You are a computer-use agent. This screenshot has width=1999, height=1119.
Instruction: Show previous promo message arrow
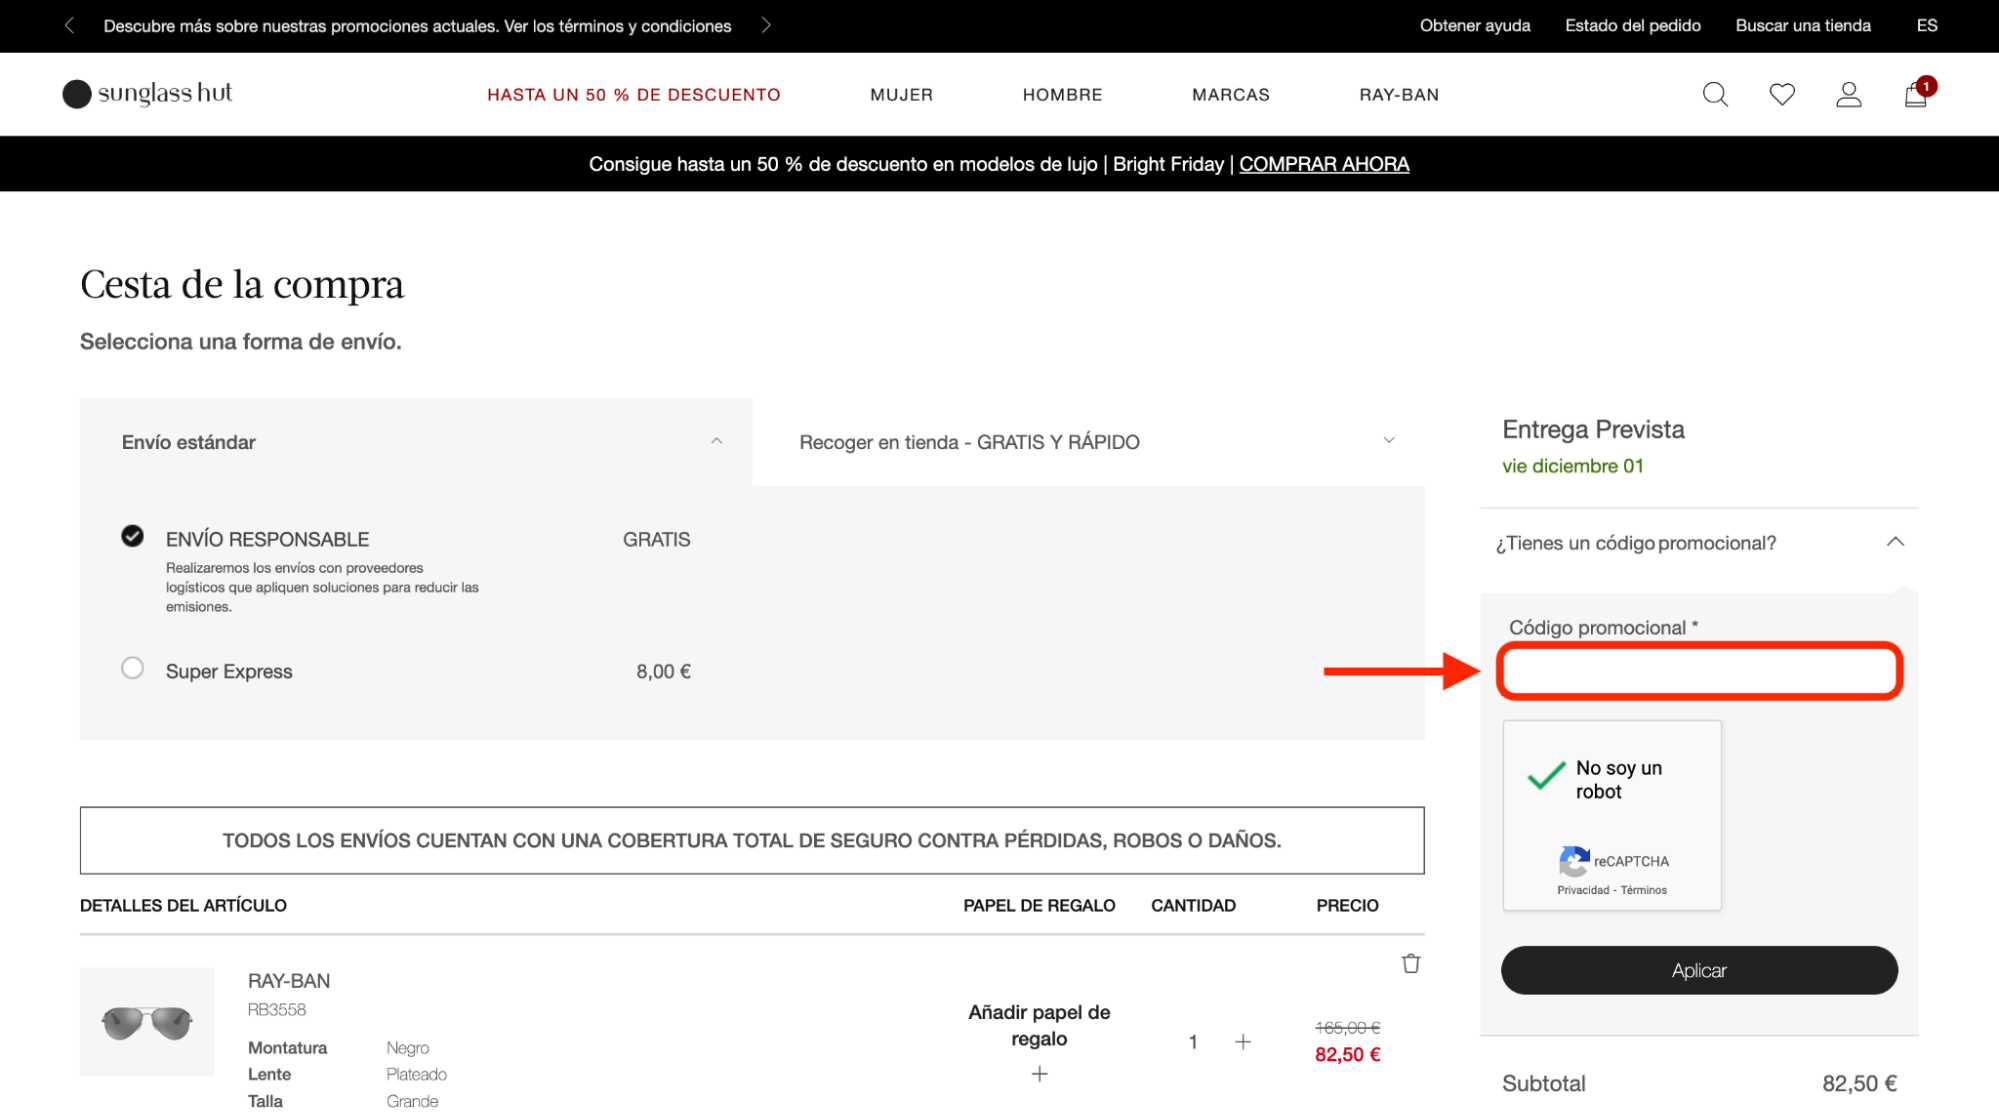69,25
